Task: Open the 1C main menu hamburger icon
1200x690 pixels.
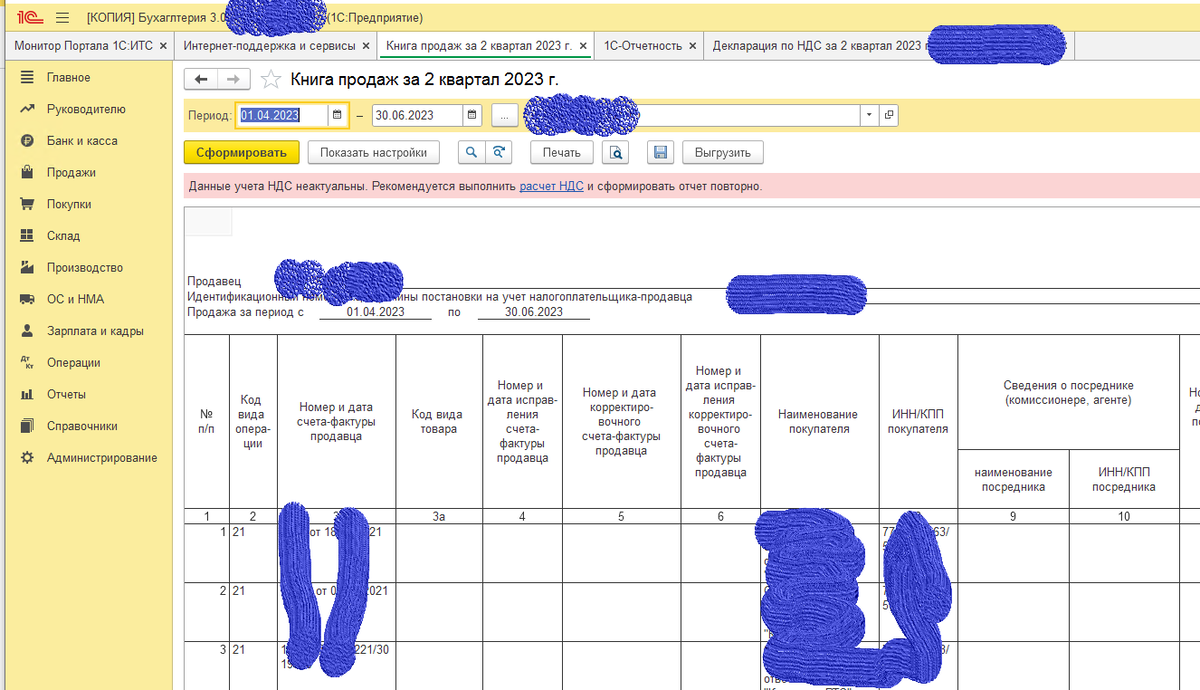Action: tap(62, 18)
